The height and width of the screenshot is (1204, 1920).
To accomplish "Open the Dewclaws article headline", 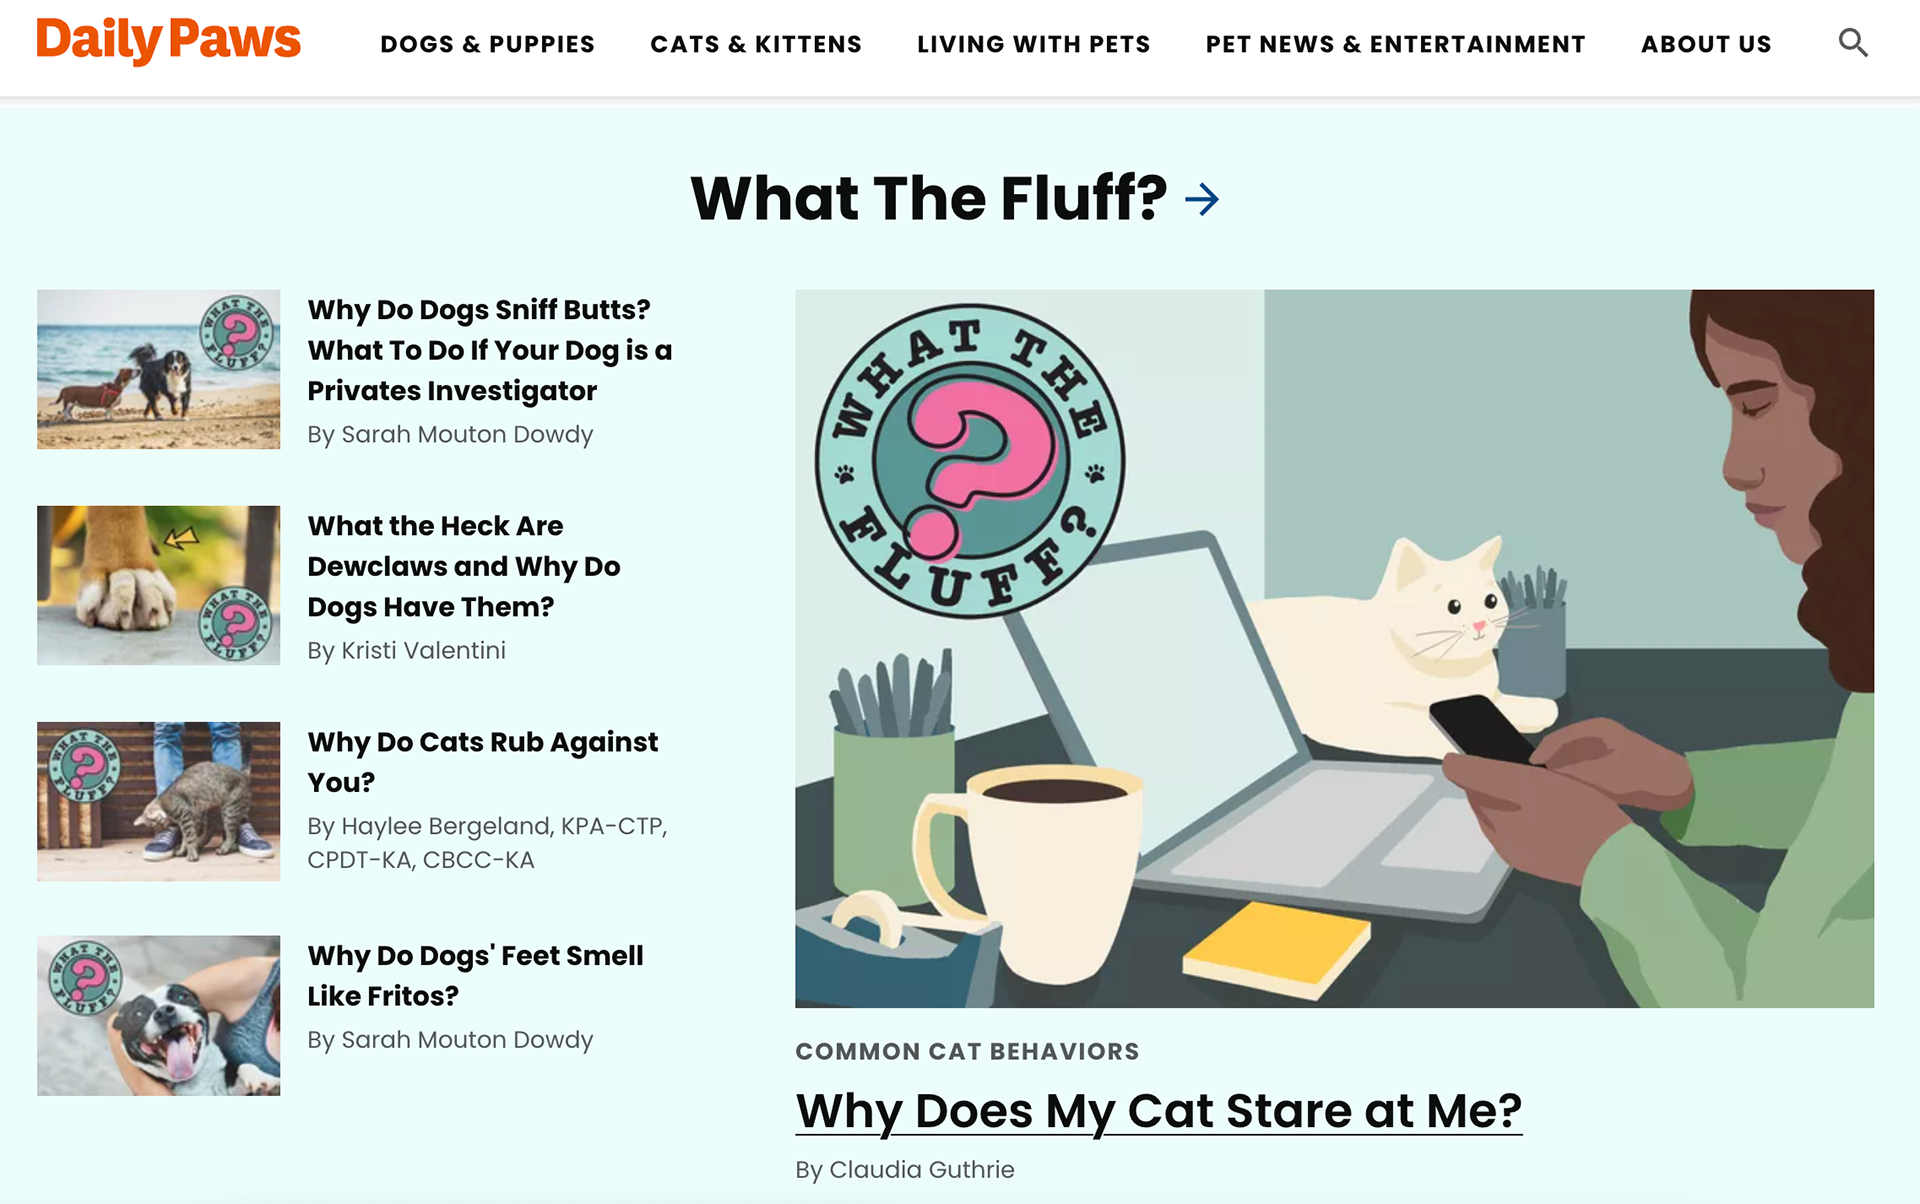I will (x=464, y=566).
